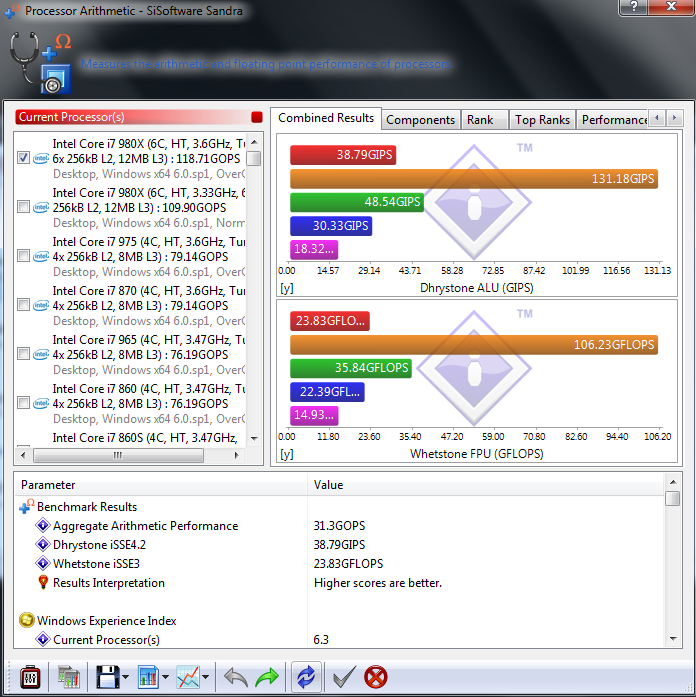This screenshot has width=696, height=697.
Task: Click the parameter panel scroll up arrow
Action: coord(673,482)
